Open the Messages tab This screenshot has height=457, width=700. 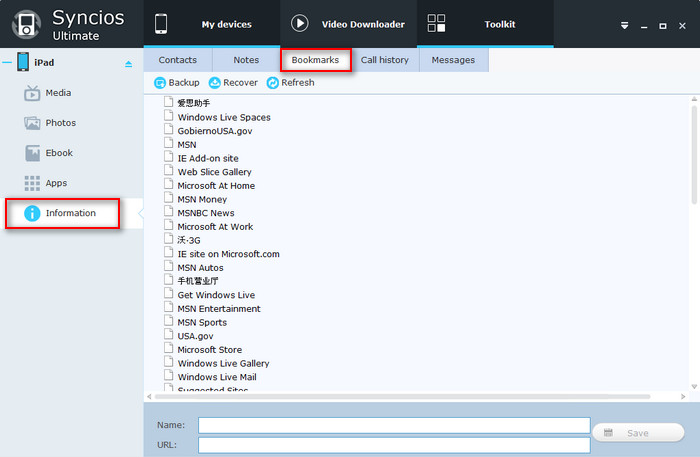tap(454, 60)
